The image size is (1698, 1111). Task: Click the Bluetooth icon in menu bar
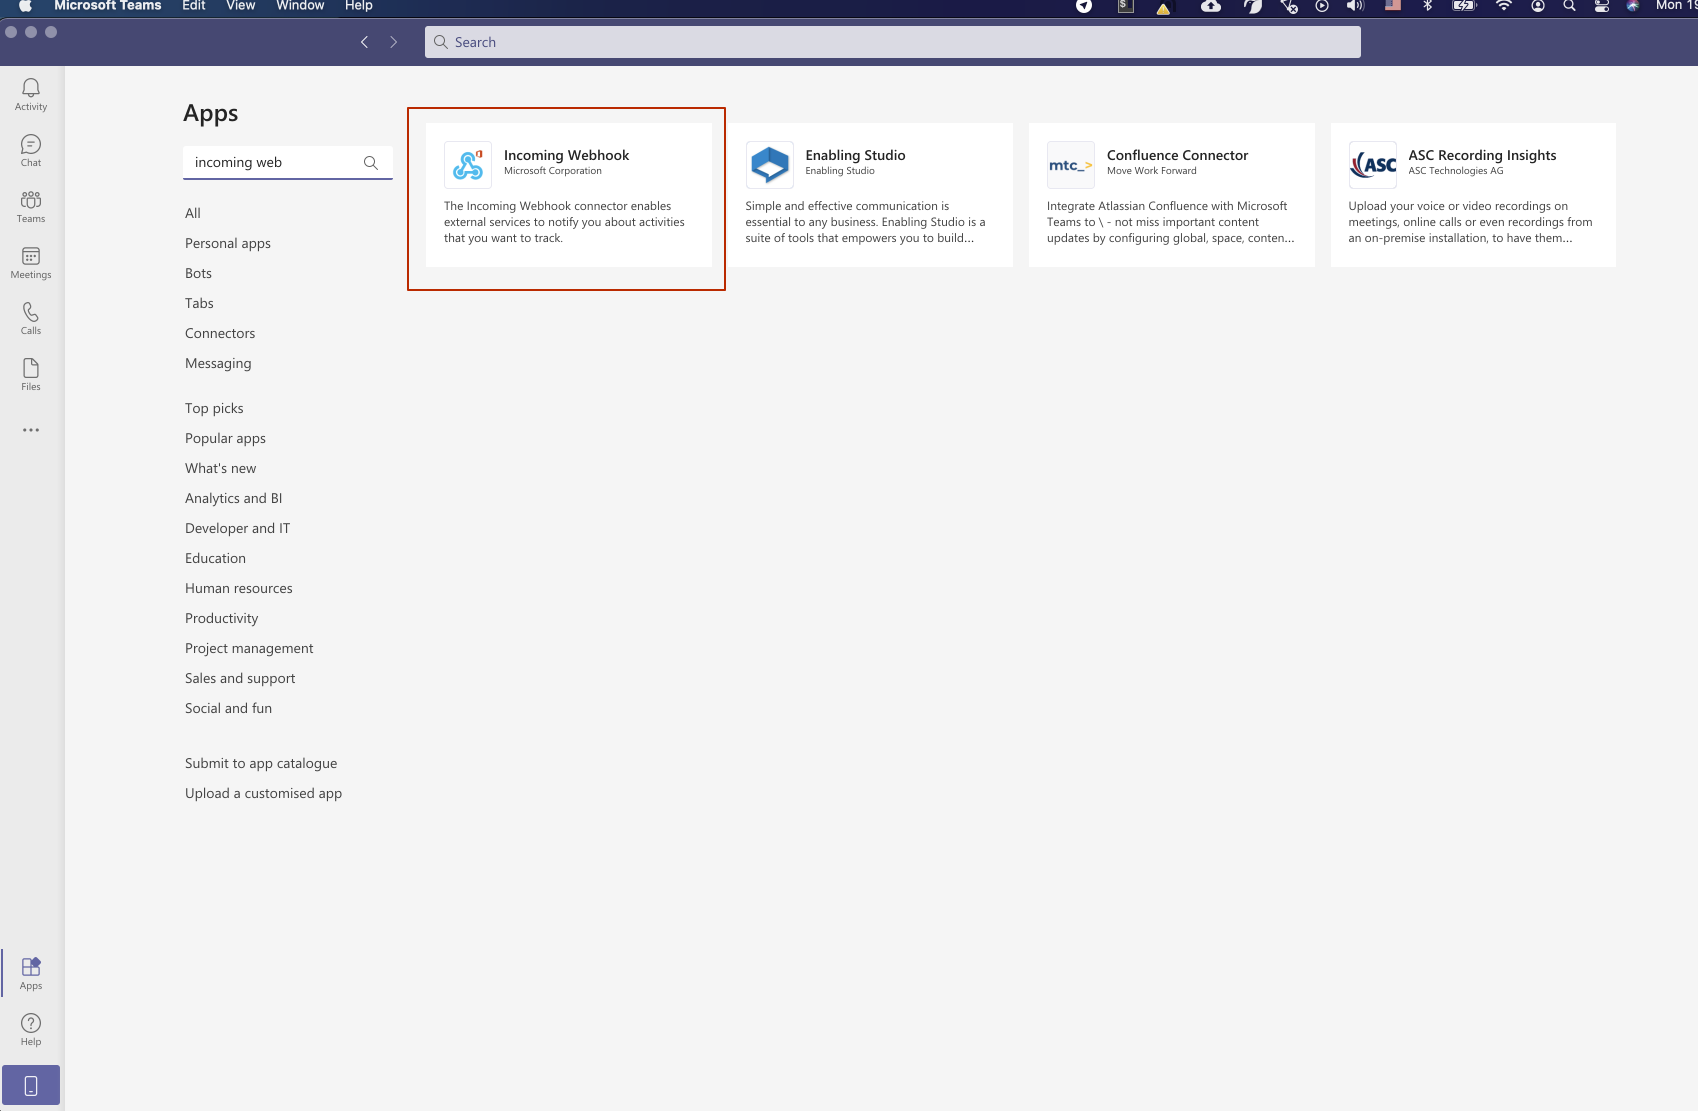click(1428, 6)
